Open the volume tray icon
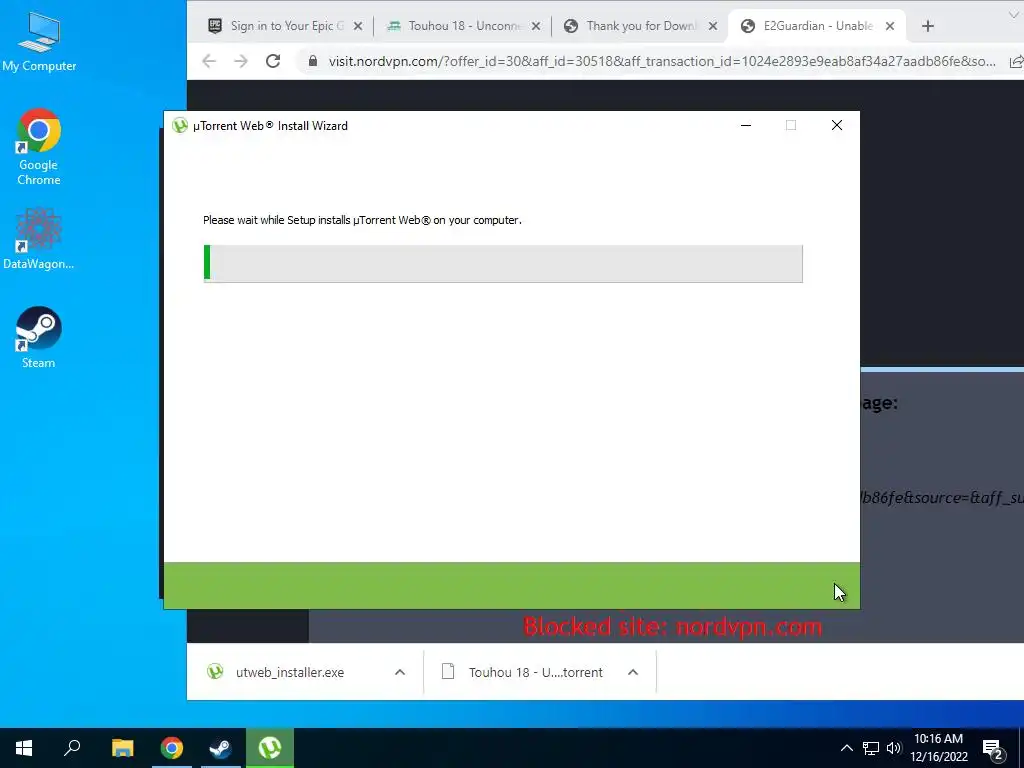This screenshot has width=1024, height=768. tap(894, 748)
